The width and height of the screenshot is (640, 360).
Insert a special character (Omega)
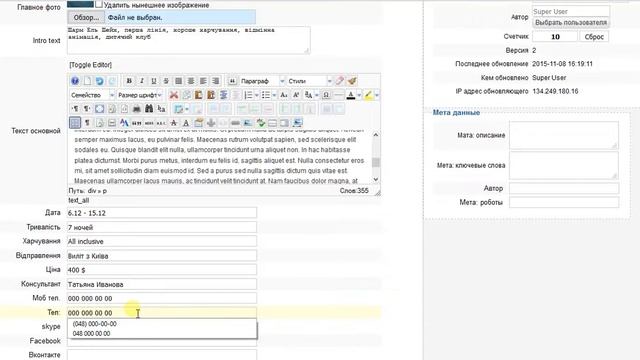click(x=327, y=95)
